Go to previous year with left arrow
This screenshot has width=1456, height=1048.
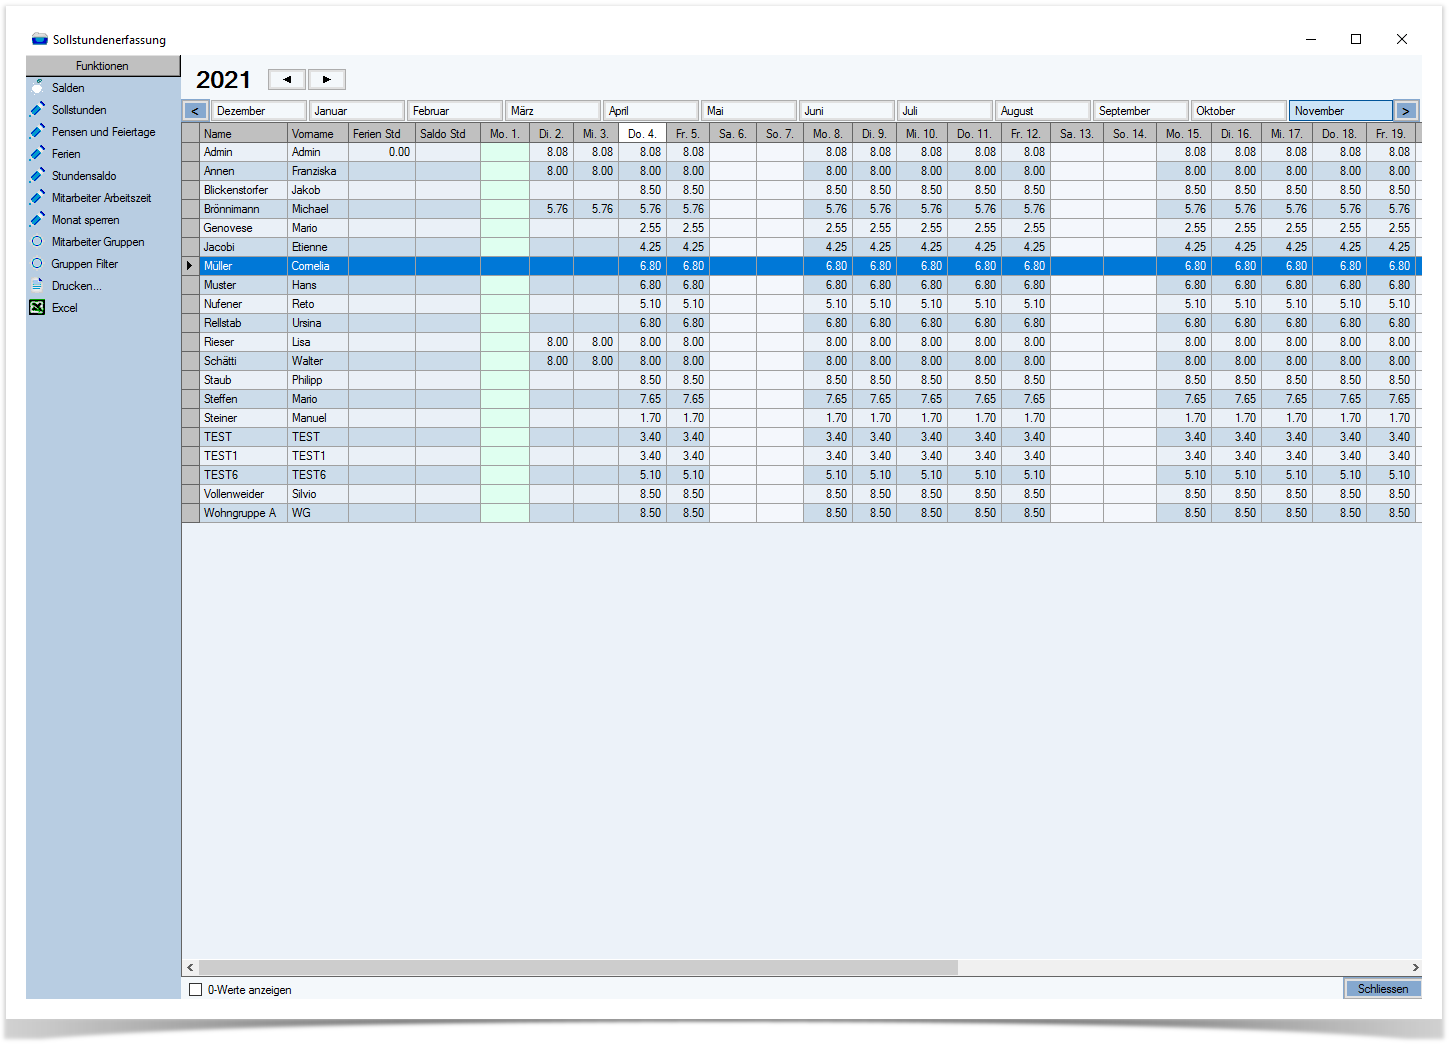[x=287, y=79]
